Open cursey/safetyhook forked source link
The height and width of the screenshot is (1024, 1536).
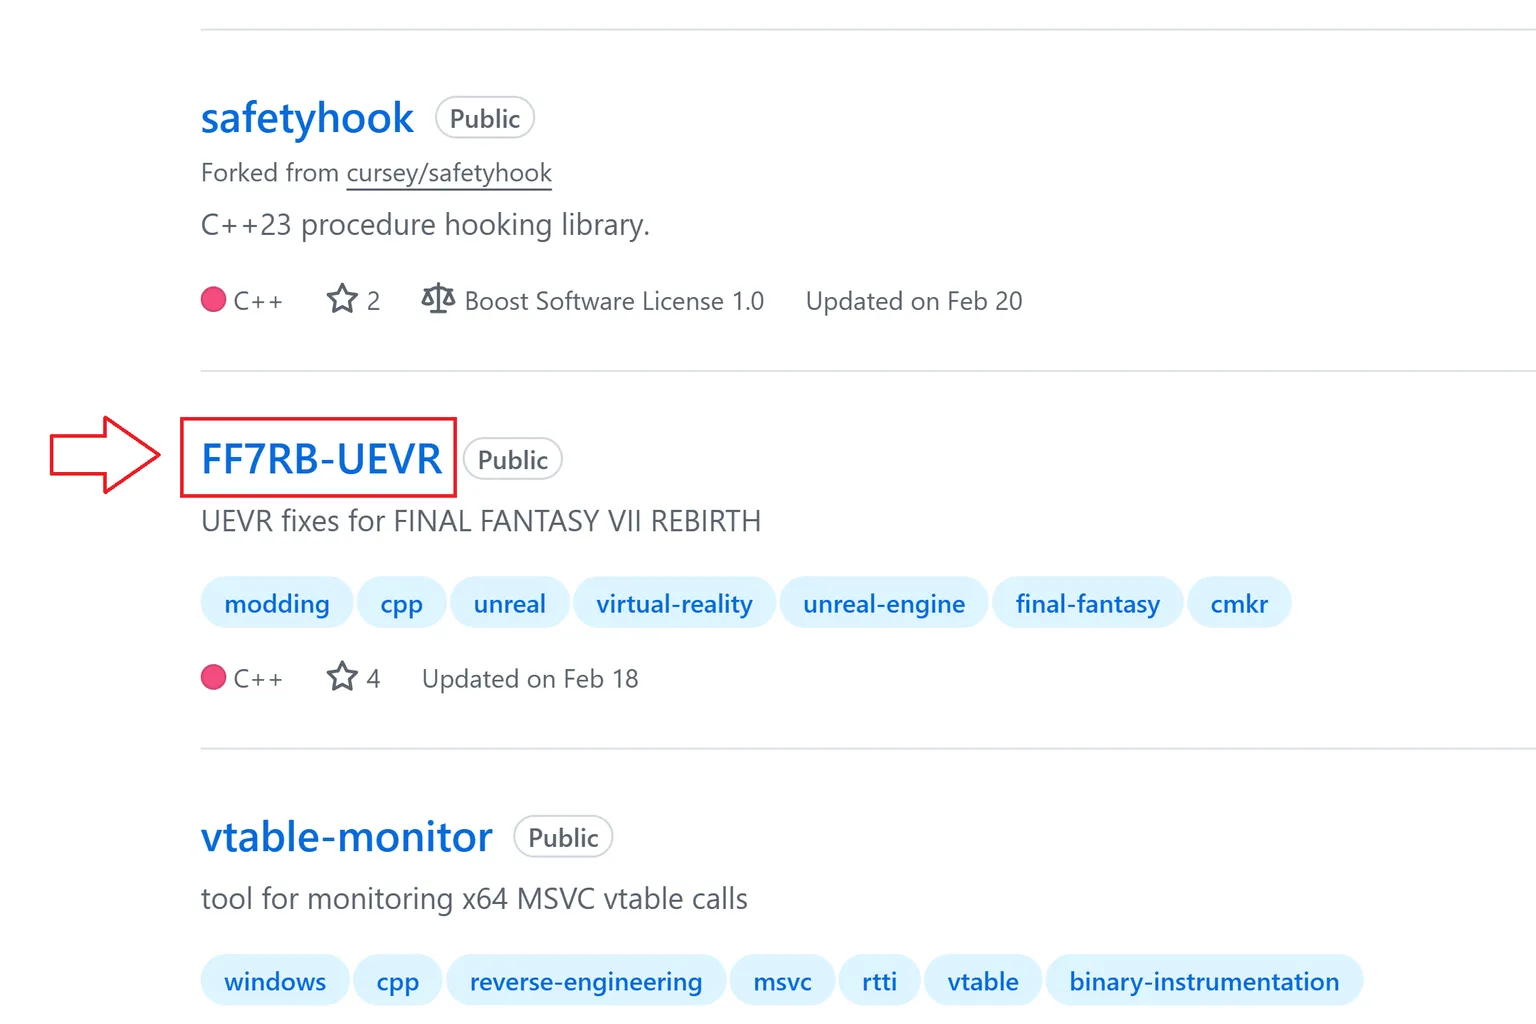(449, 173)
